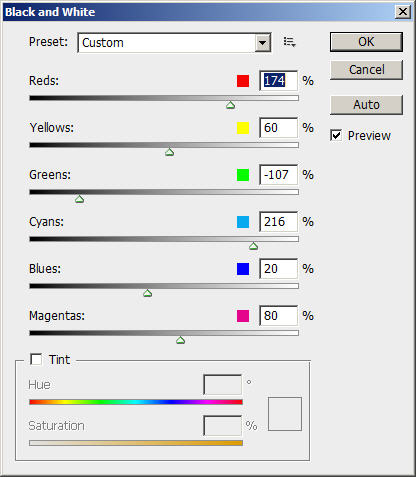
Task: Apply Auto black and white mix
Action: 366,105
